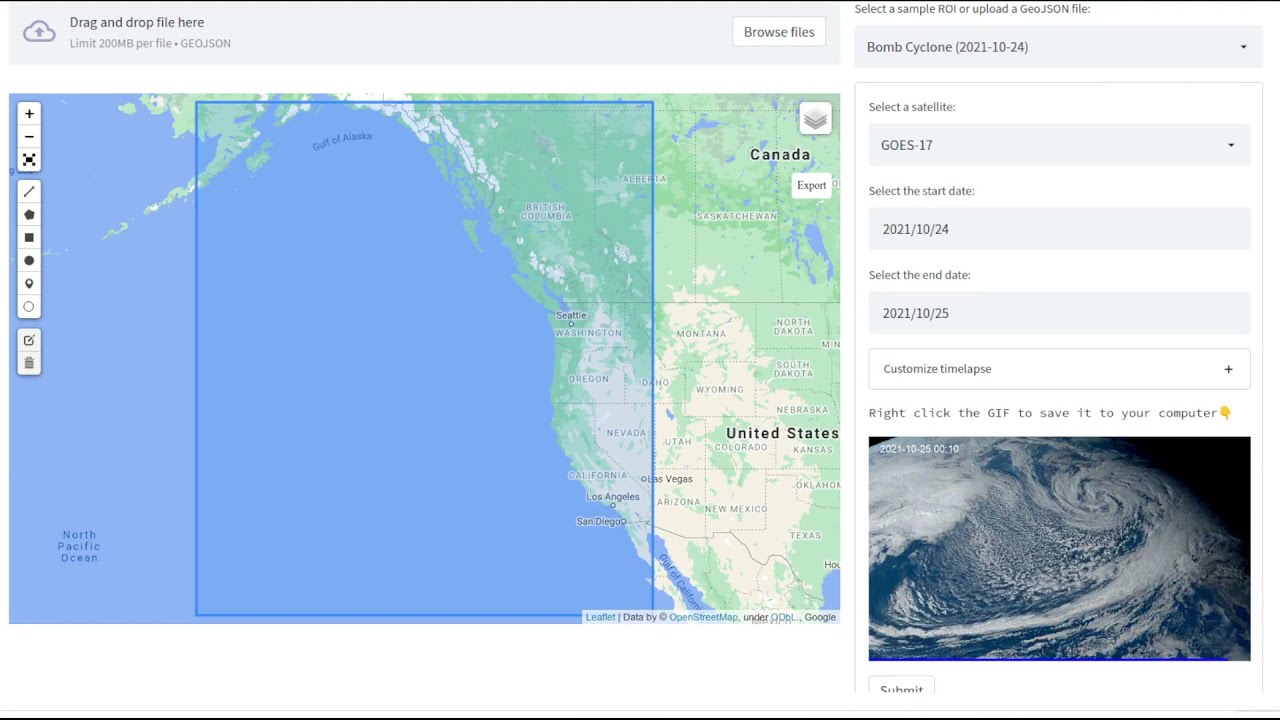The image size is (1280, 720).
Task: Click the MONTANA state label
Action: point(701,334)
